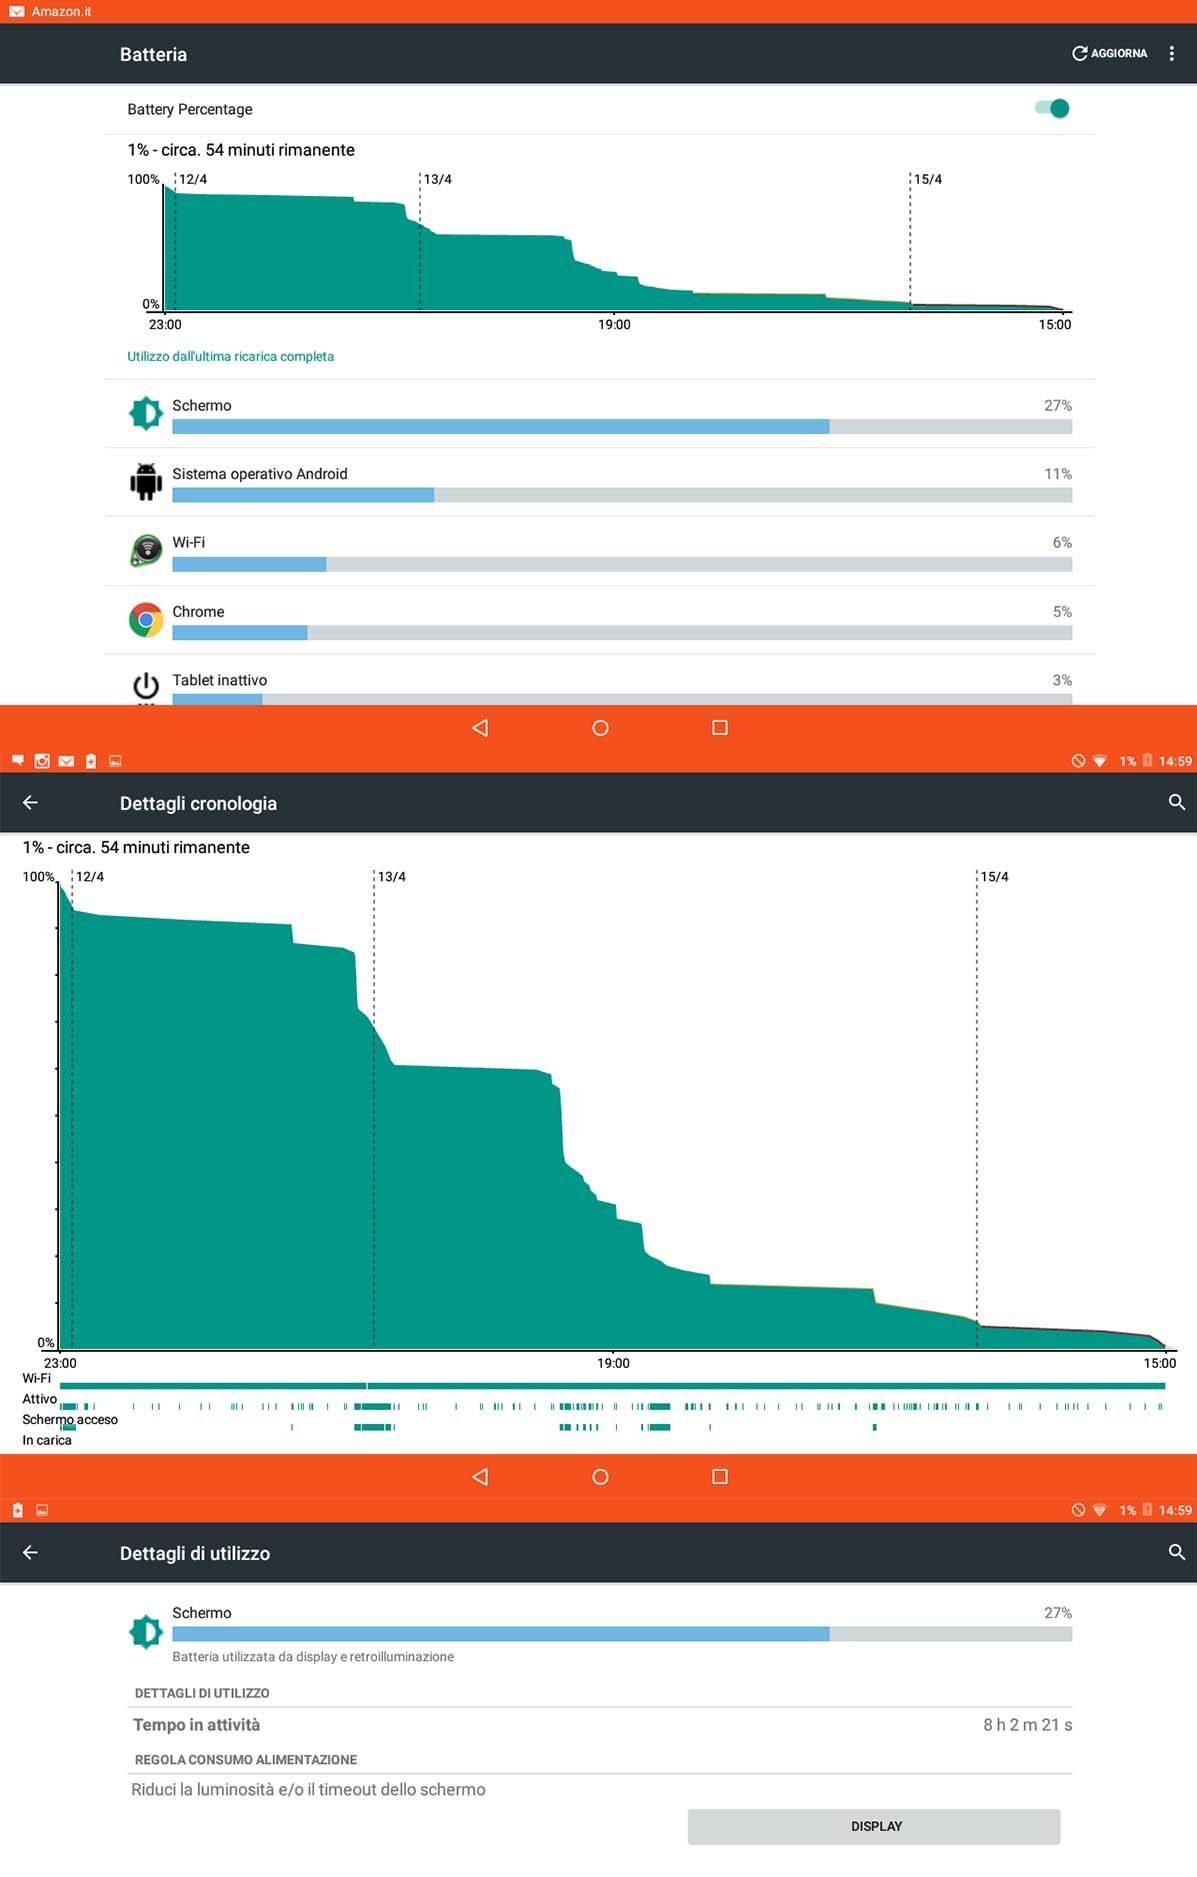Tap the Instagram notification icon in status bar
The height and width of the screenshot is (1877, 1197).
click(x=42, y=761)
